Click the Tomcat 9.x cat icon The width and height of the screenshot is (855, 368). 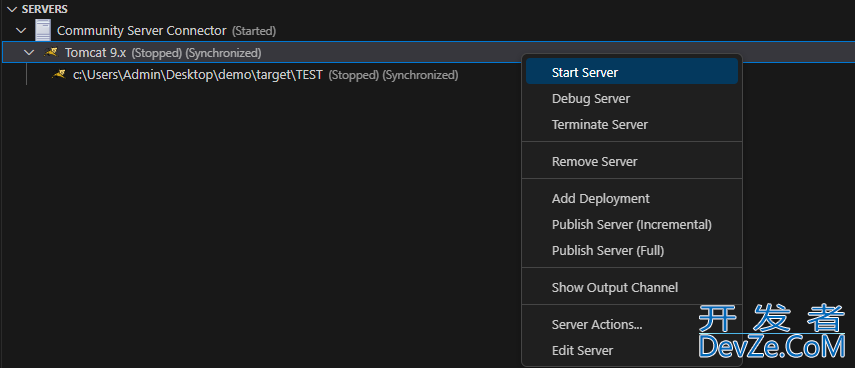[52, 52]
